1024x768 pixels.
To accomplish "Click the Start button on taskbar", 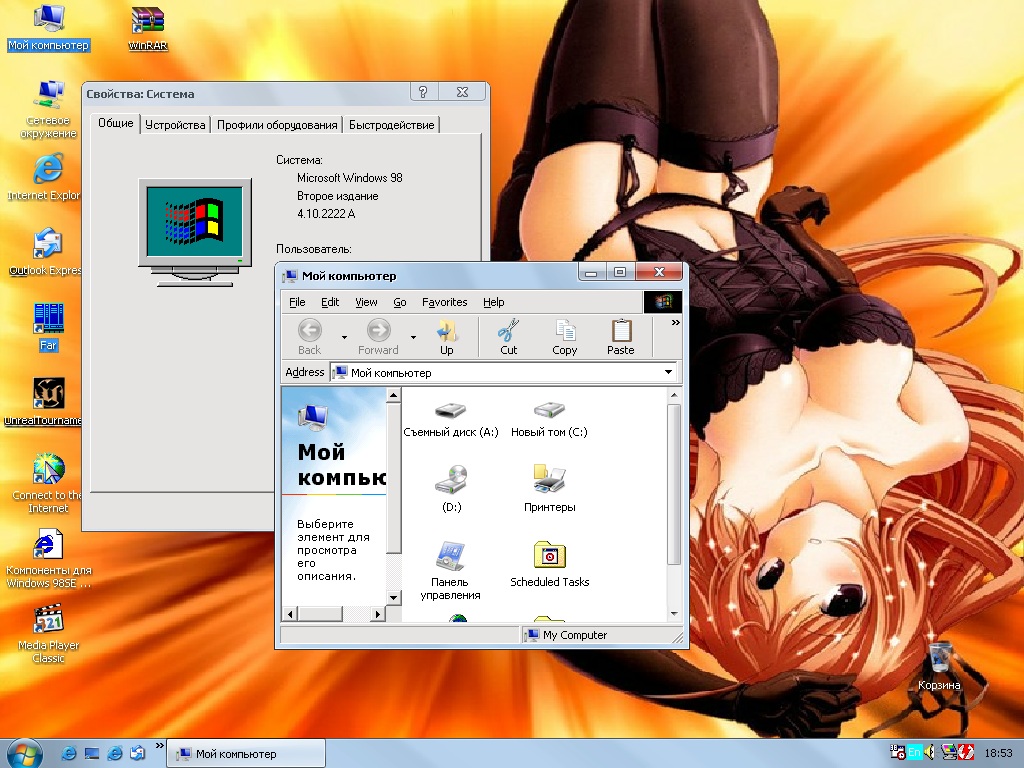I will coord(24,753).
